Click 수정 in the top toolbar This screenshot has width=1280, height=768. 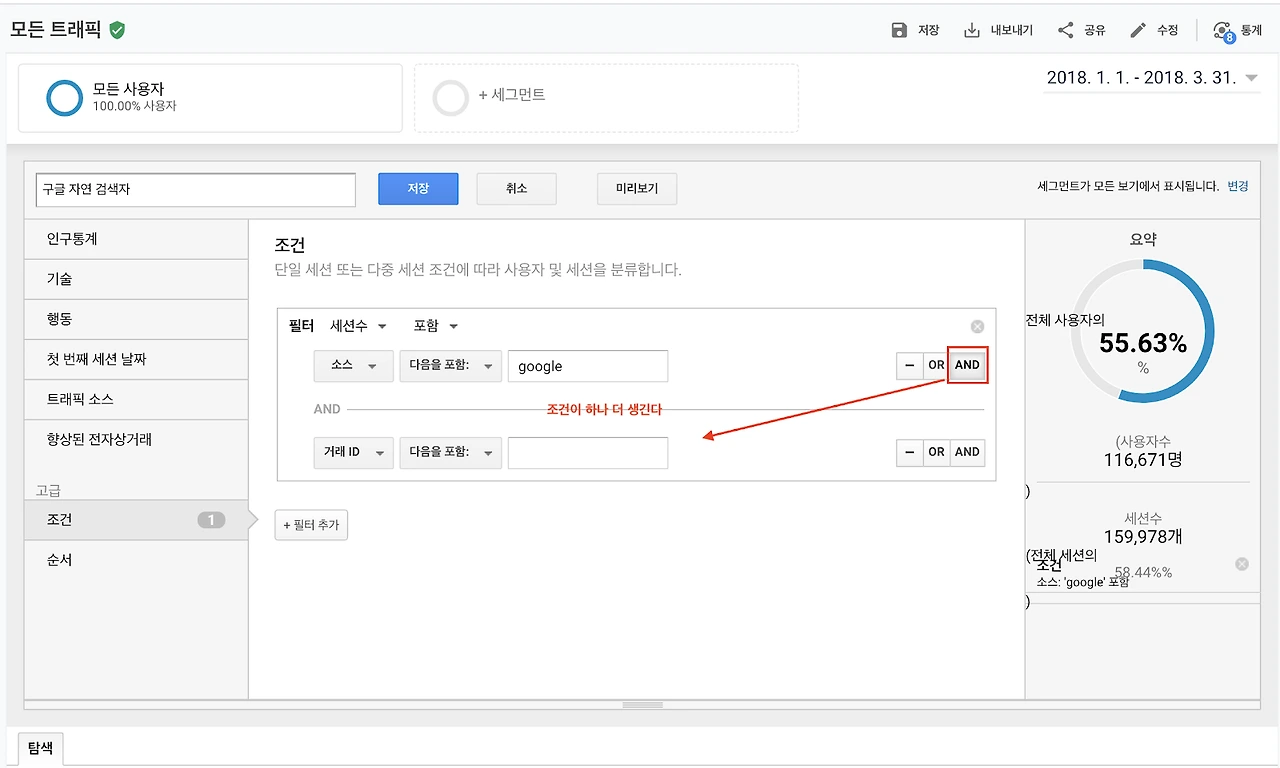pyautogui.click(x=1167, y=31)
